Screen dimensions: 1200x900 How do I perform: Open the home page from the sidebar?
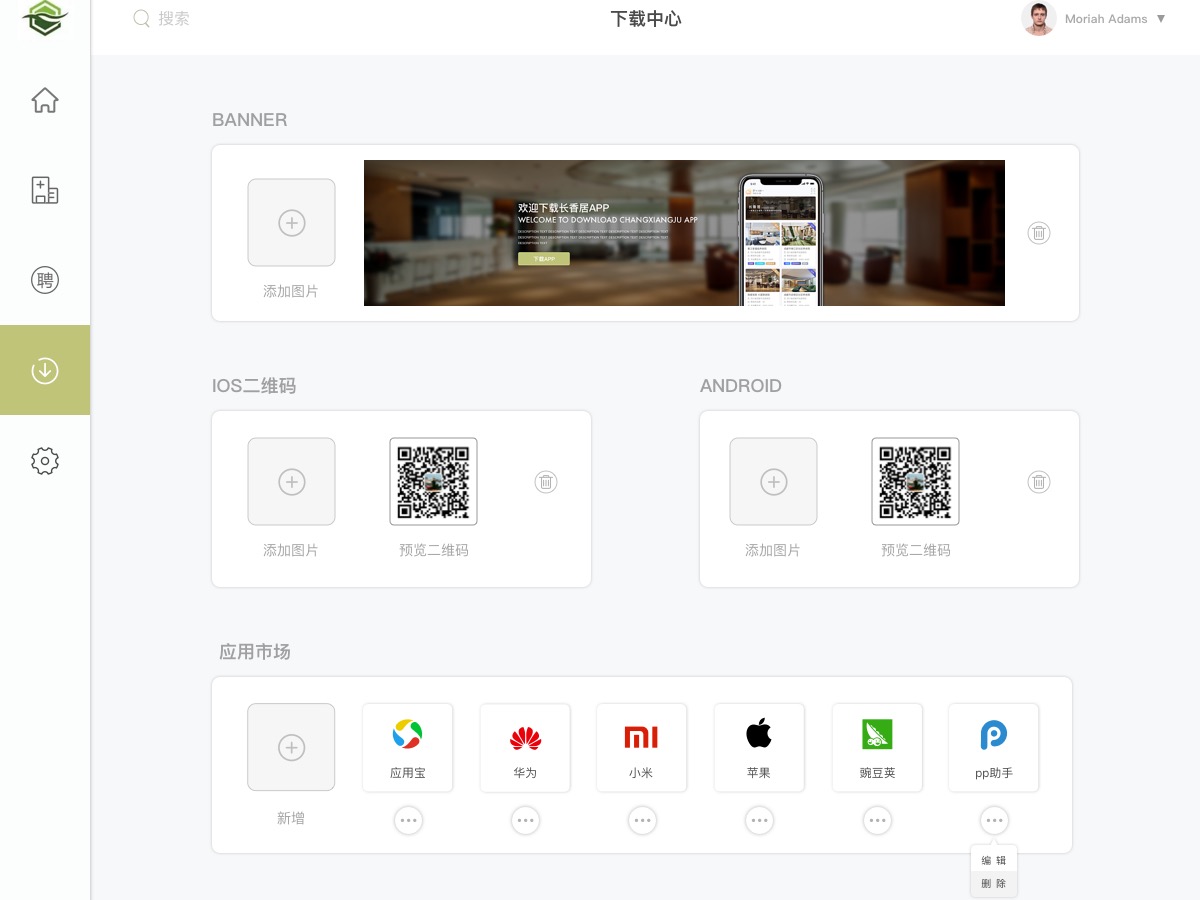coord(45,100)
